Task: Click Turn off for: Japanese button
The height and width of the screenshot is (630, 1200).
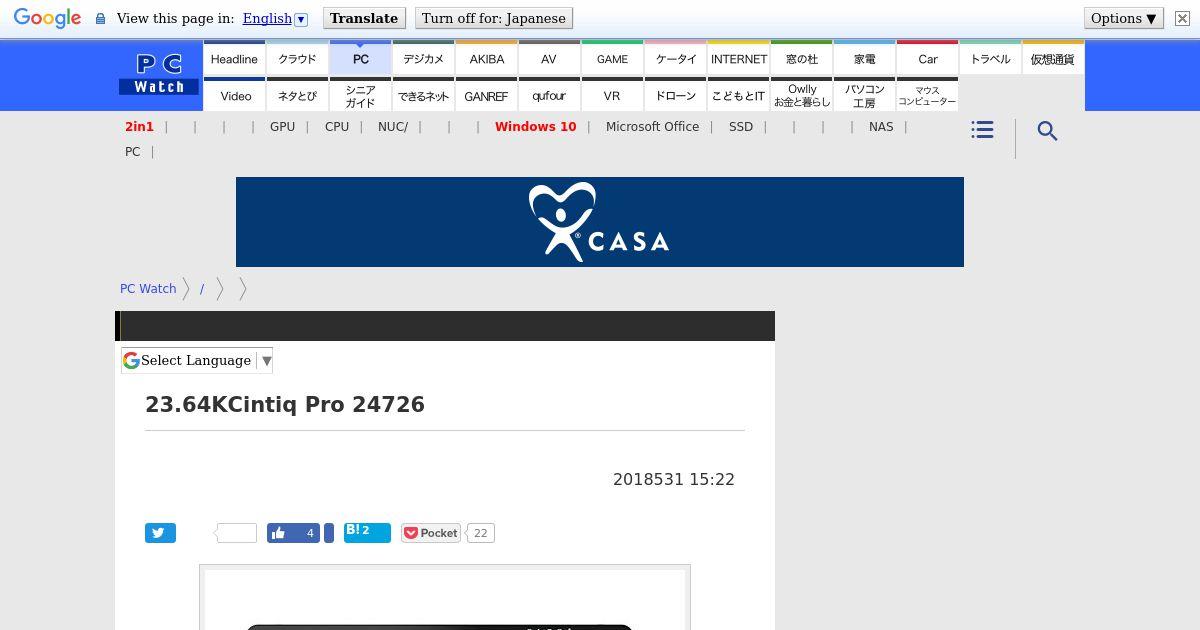Action: pos(494,18)
